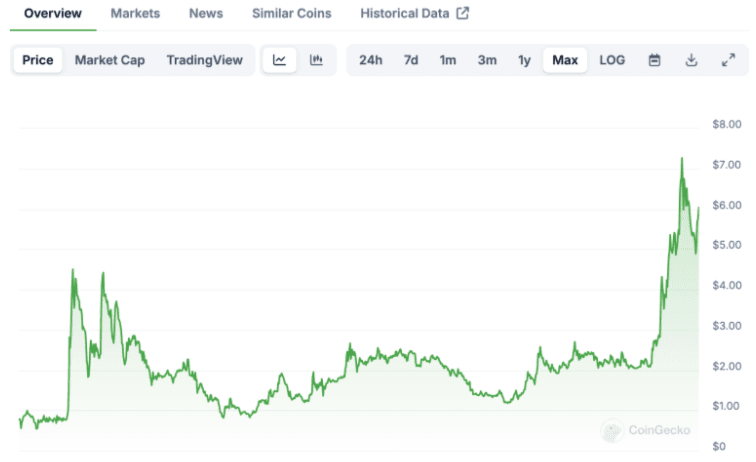The image size is (756, 462).
Task: Select the Max time range
Action: (x=565, y=60)
